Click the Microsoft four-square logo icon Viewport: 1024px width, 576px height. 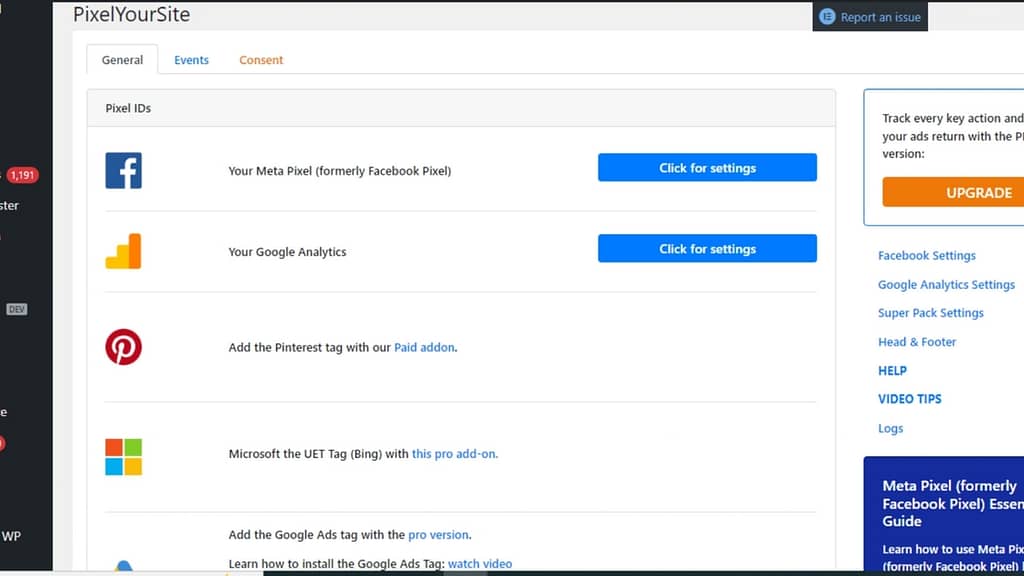coord(123,456)
